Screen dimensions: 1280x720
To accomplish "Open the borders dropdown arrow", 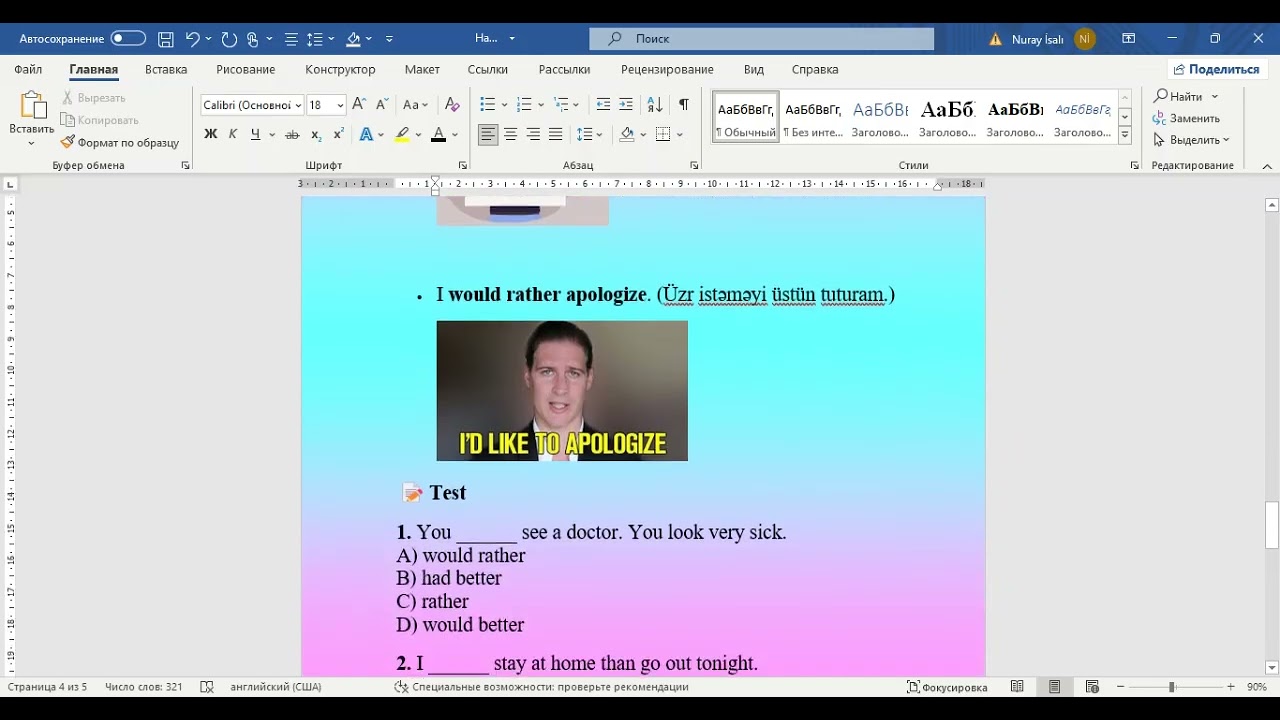I will click(x=680, y=134).
